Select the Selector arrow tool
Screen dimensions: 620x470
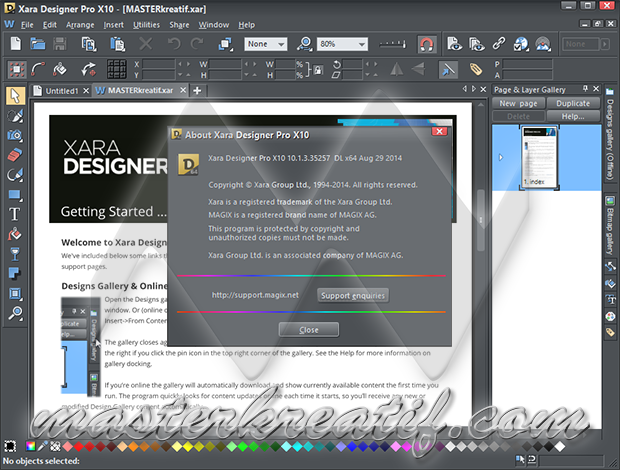click(x=15, y=96)
